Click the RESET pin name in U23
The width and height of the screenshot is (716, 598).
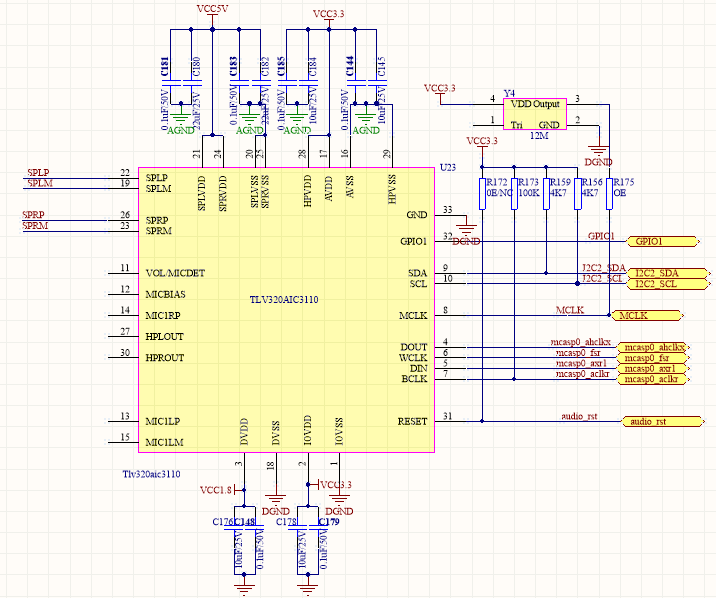pyautogui.click(x=412, y=421)
